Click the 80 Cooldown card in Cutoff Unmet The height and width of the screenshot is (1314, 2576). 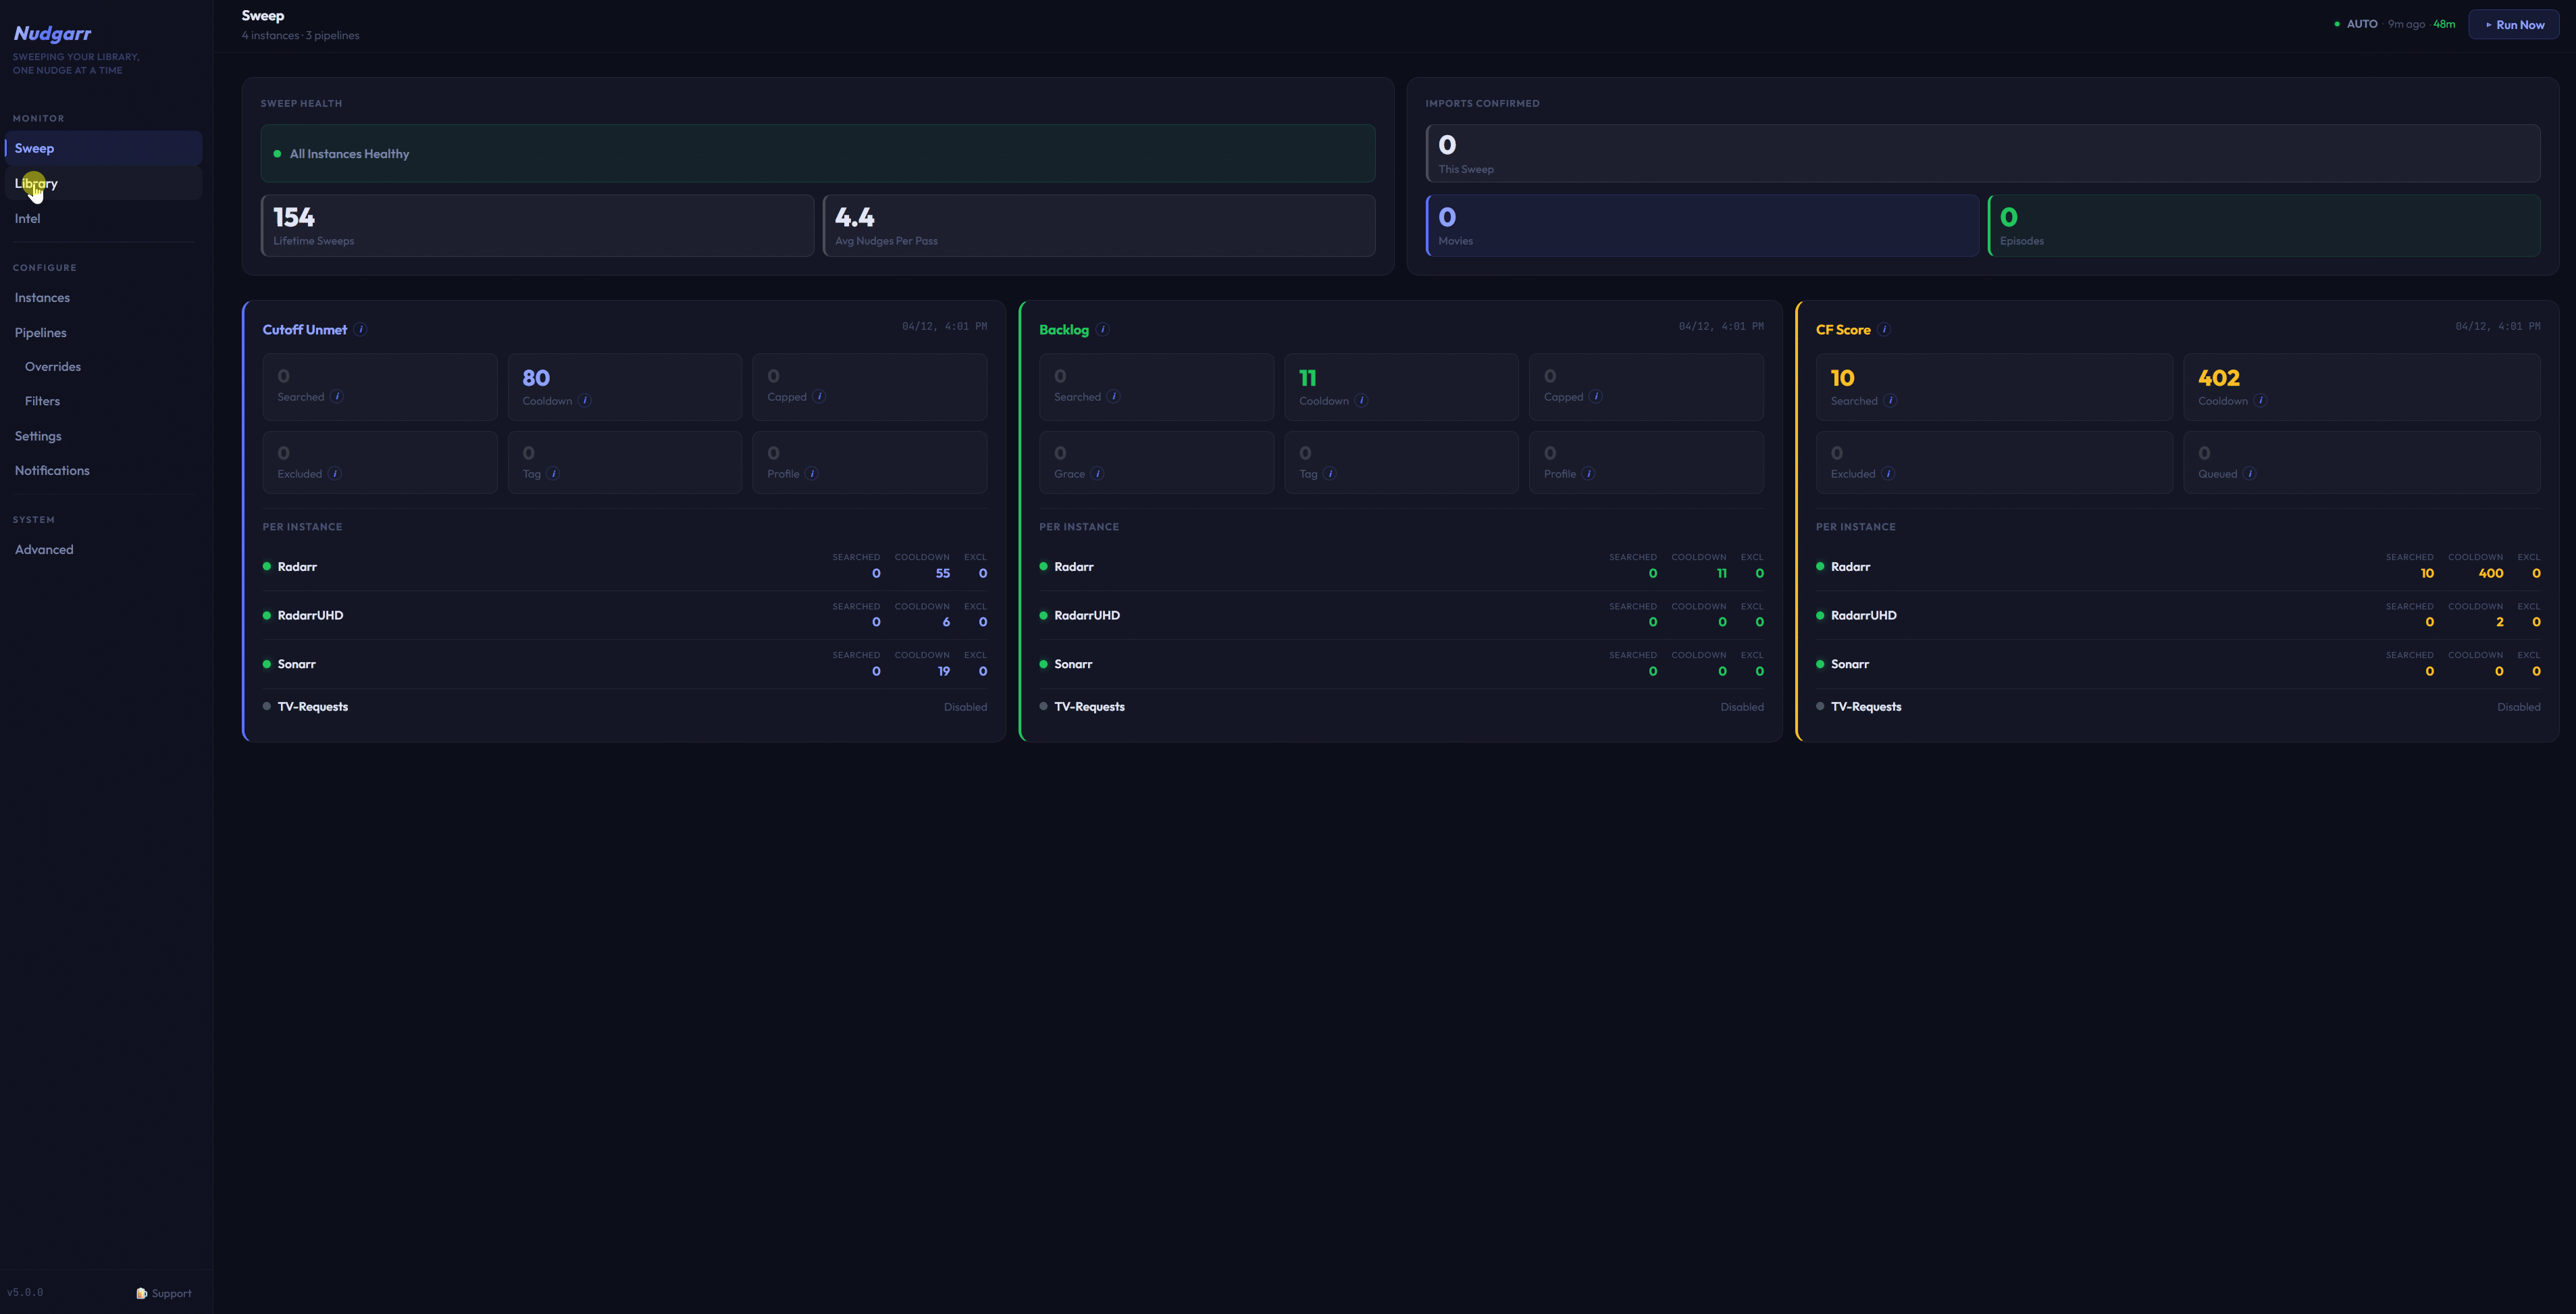(625, 387)
